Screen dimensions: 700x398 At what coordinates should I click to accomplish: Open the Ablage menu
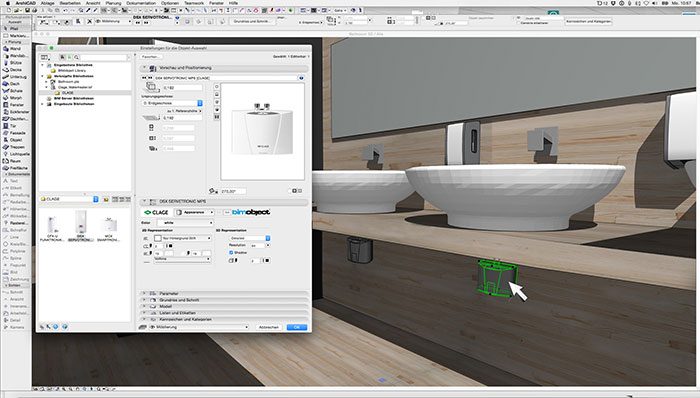48,3
